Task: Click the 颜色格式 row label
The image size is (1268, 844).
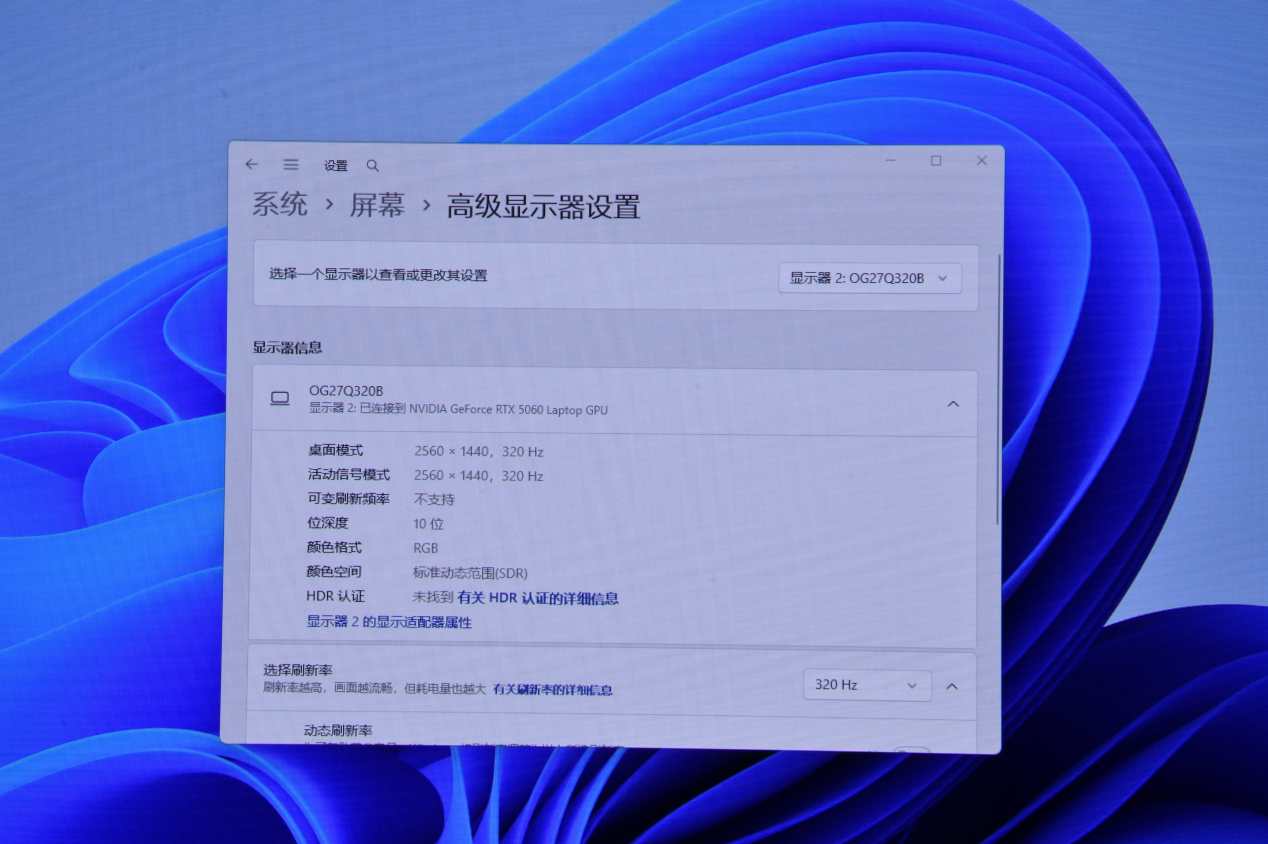Action: (334, 548)
